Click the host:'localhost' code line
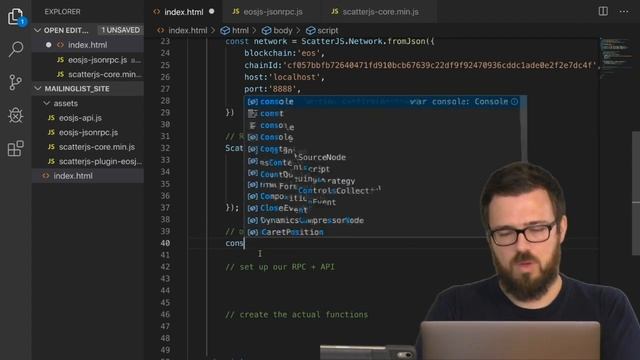This screenshot has width=640, height=360. click(284, 77)
